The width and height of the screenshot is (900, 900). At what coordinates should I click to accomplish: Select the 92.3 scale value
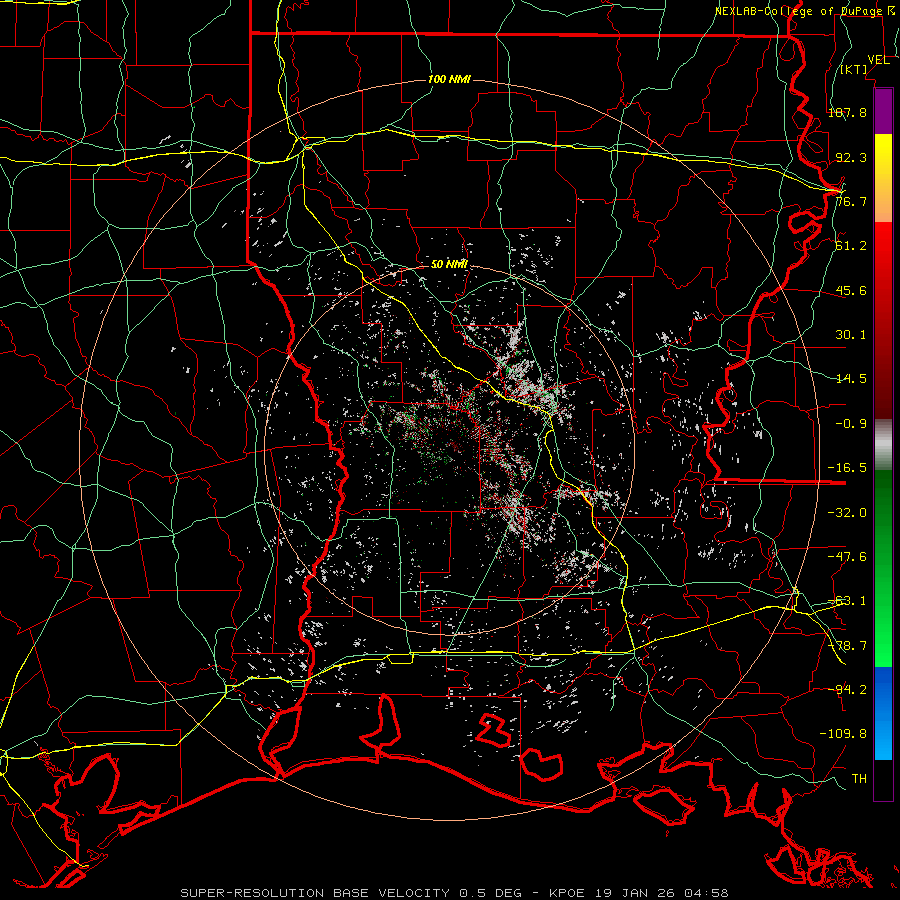coord(851,157)
